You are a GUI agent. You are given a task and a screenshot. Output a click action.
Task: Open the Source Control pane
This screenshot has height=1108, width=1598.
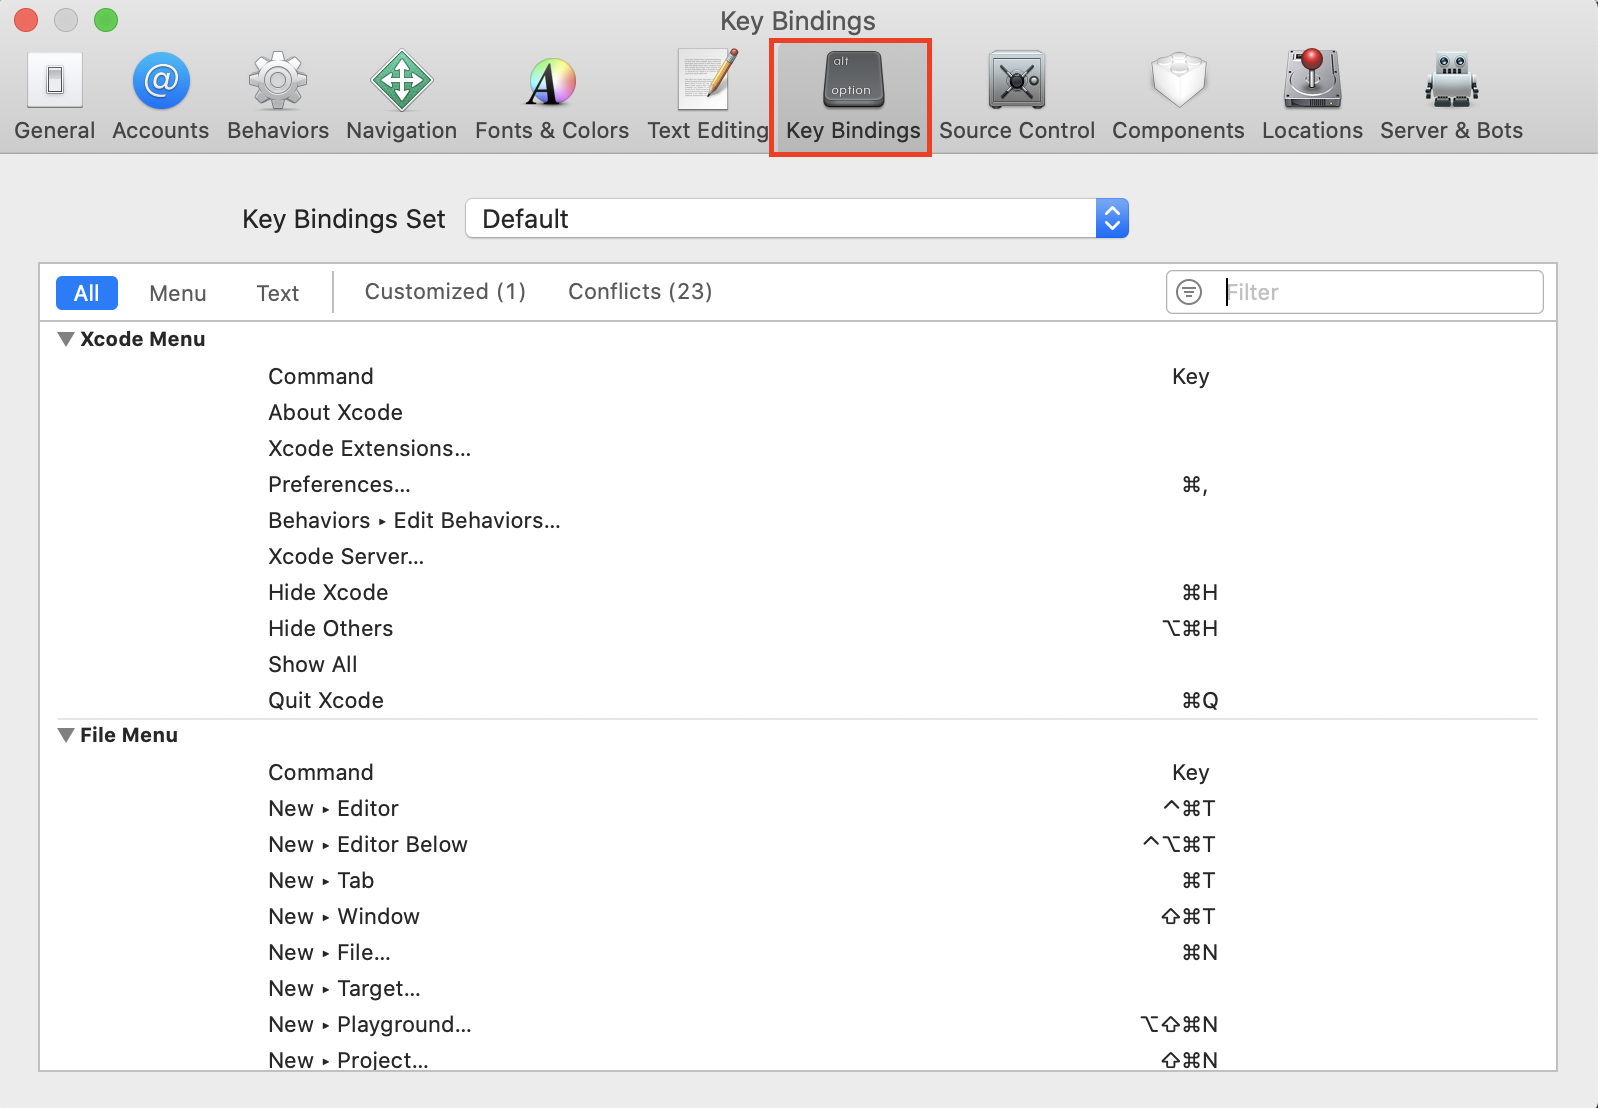coord(1017,97)
